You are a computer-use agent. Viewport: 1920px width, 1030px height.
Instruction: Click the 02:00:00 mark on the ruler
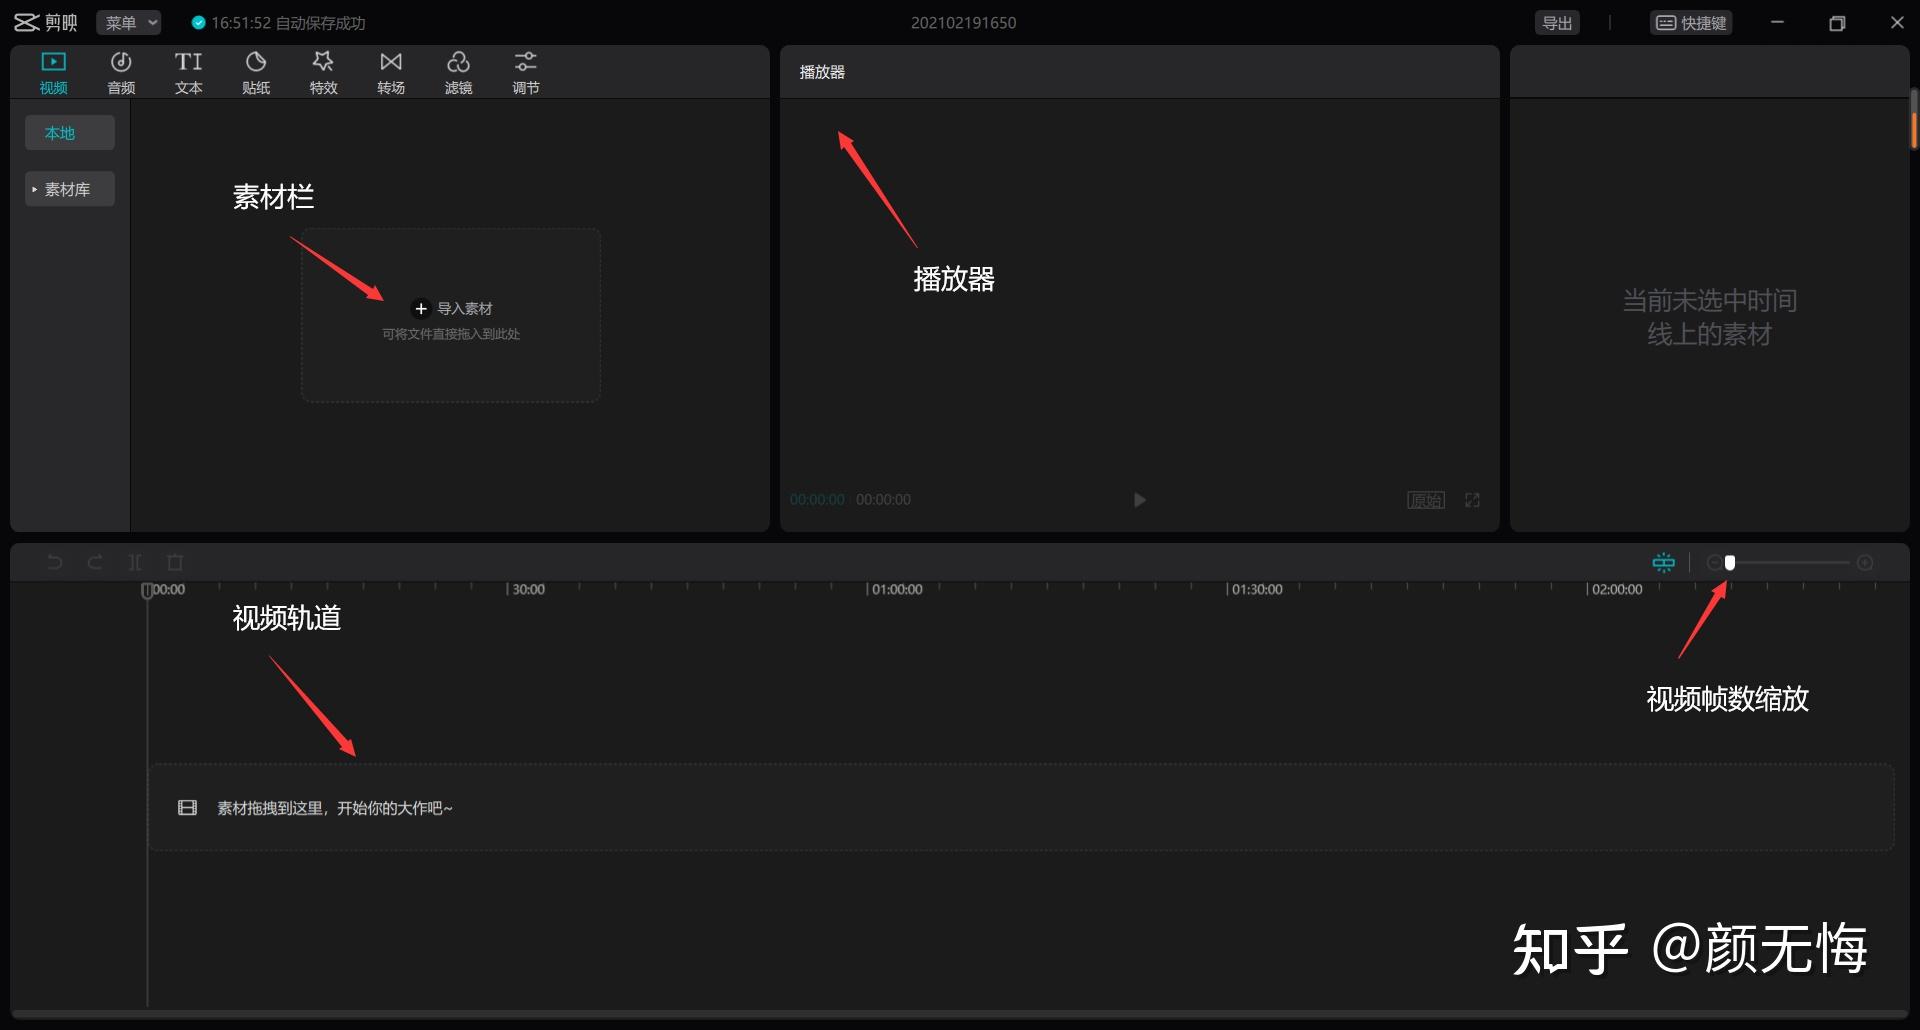[1616, 589]
